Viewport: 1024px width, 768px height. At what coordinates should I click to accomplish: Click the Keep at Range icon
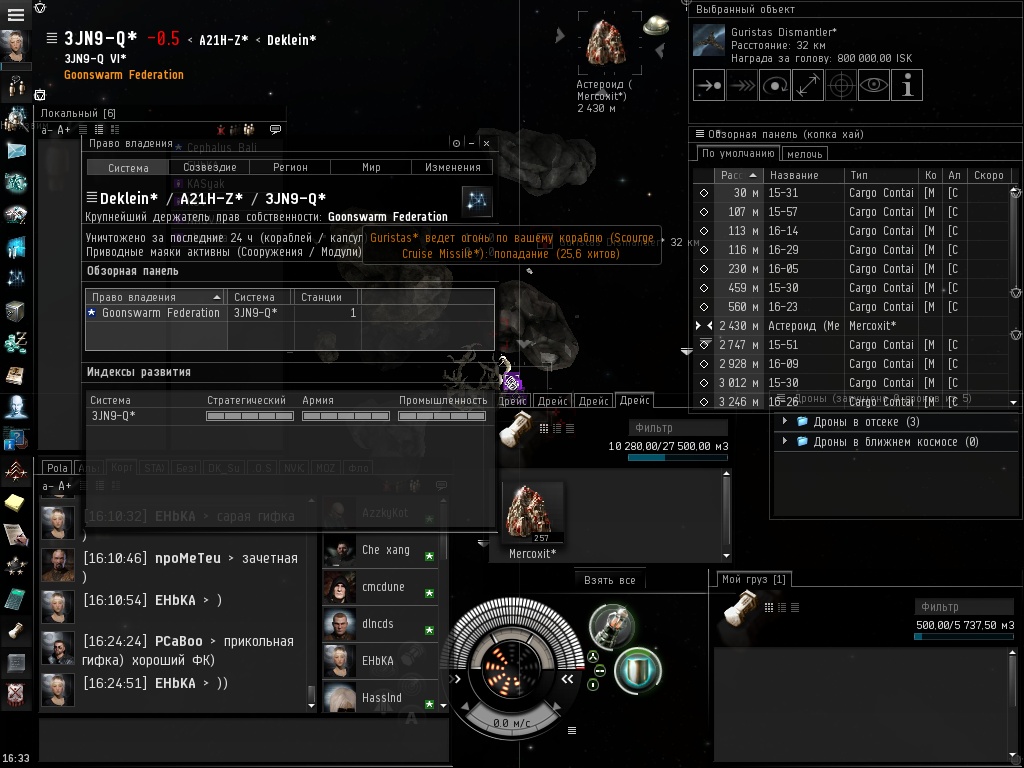(x=808, y=86)
